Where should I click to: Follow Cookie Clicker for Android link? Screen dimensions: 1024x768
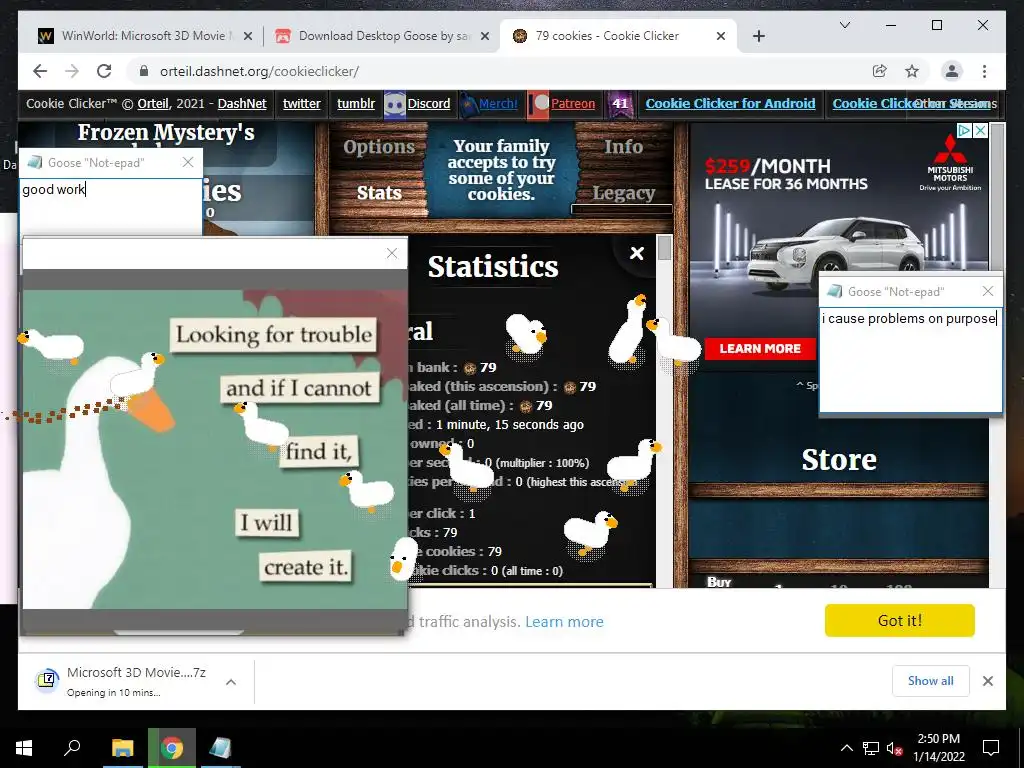(x=730, y=104)
